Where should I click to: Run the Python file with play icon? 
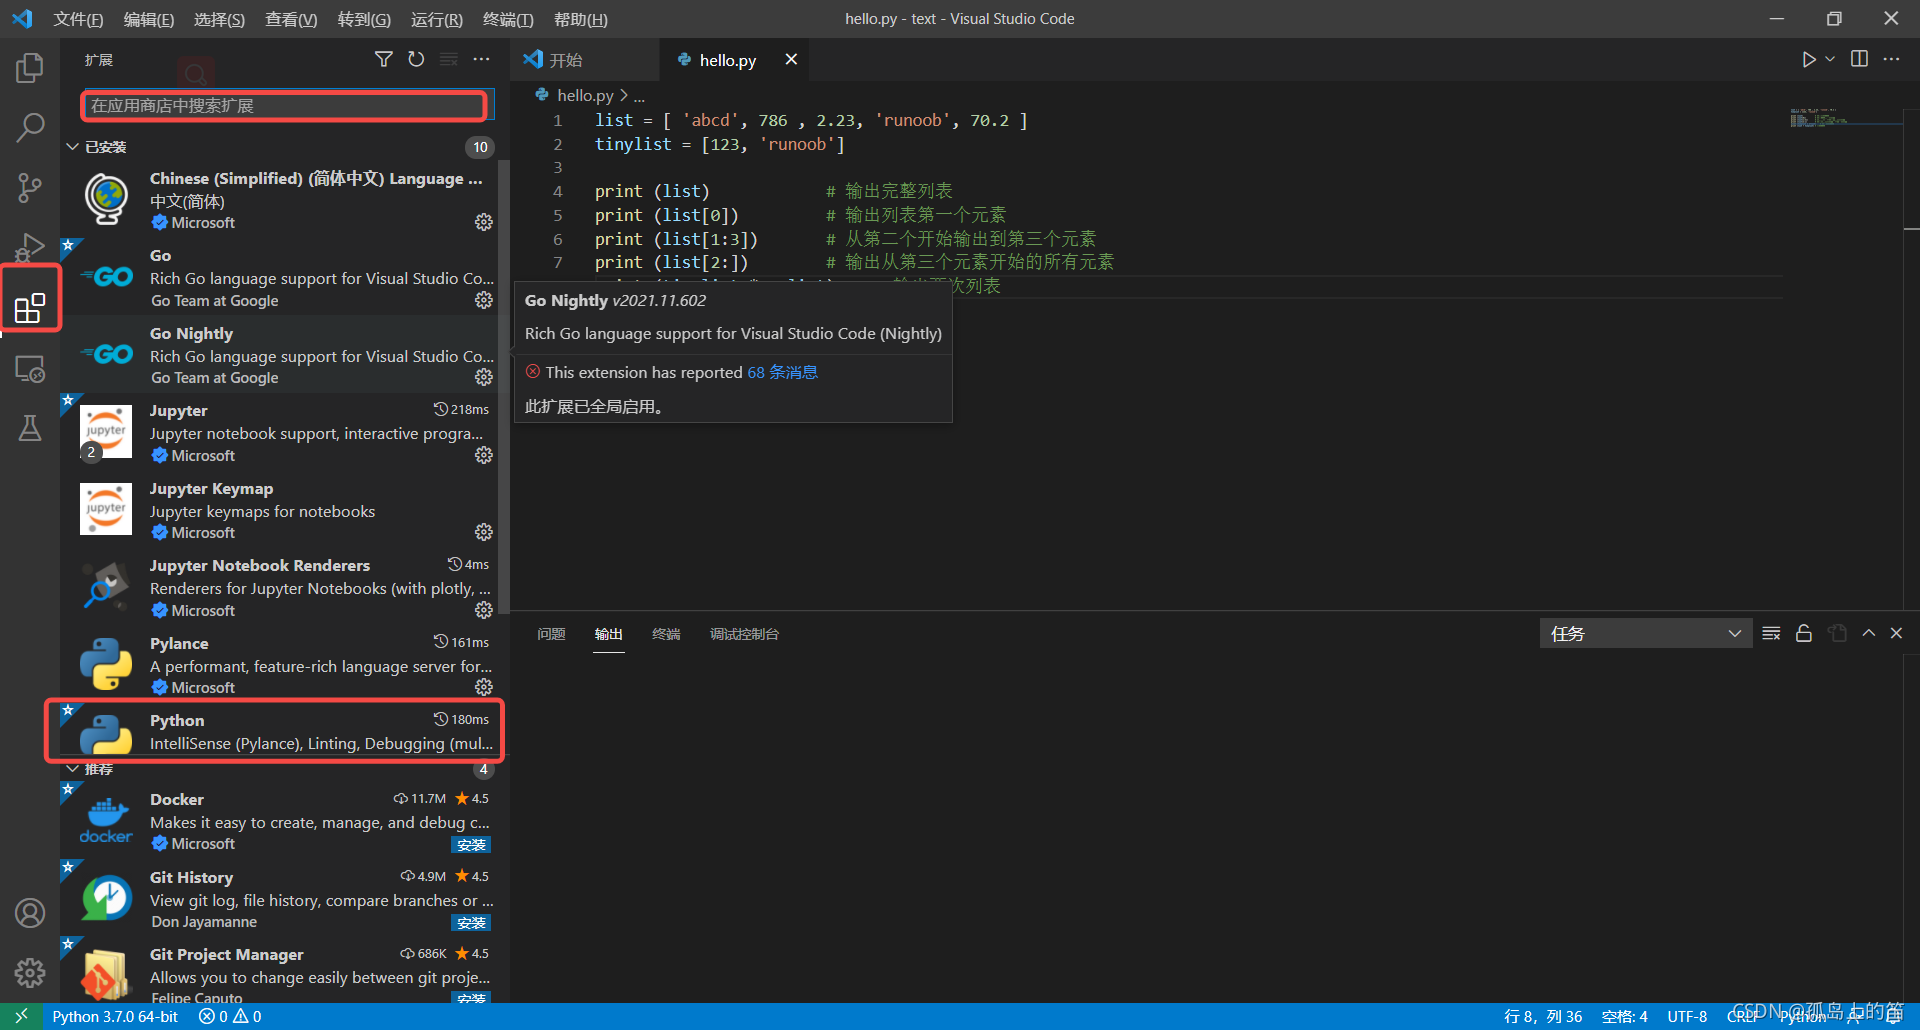(1808, 60)
